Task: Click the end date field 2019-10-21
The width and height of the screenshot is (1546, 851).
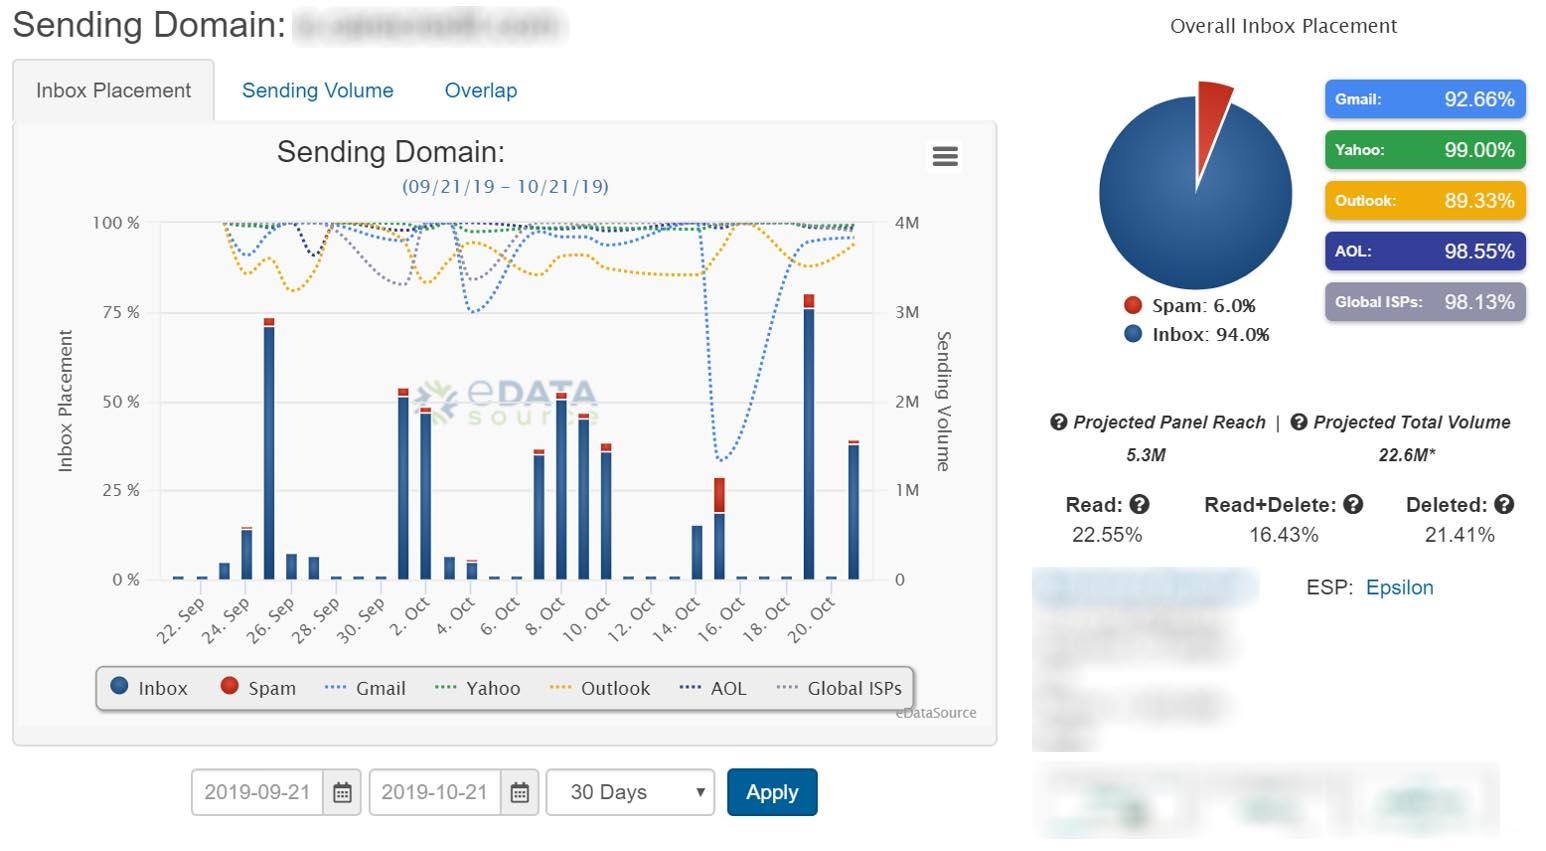Action: 434,793
